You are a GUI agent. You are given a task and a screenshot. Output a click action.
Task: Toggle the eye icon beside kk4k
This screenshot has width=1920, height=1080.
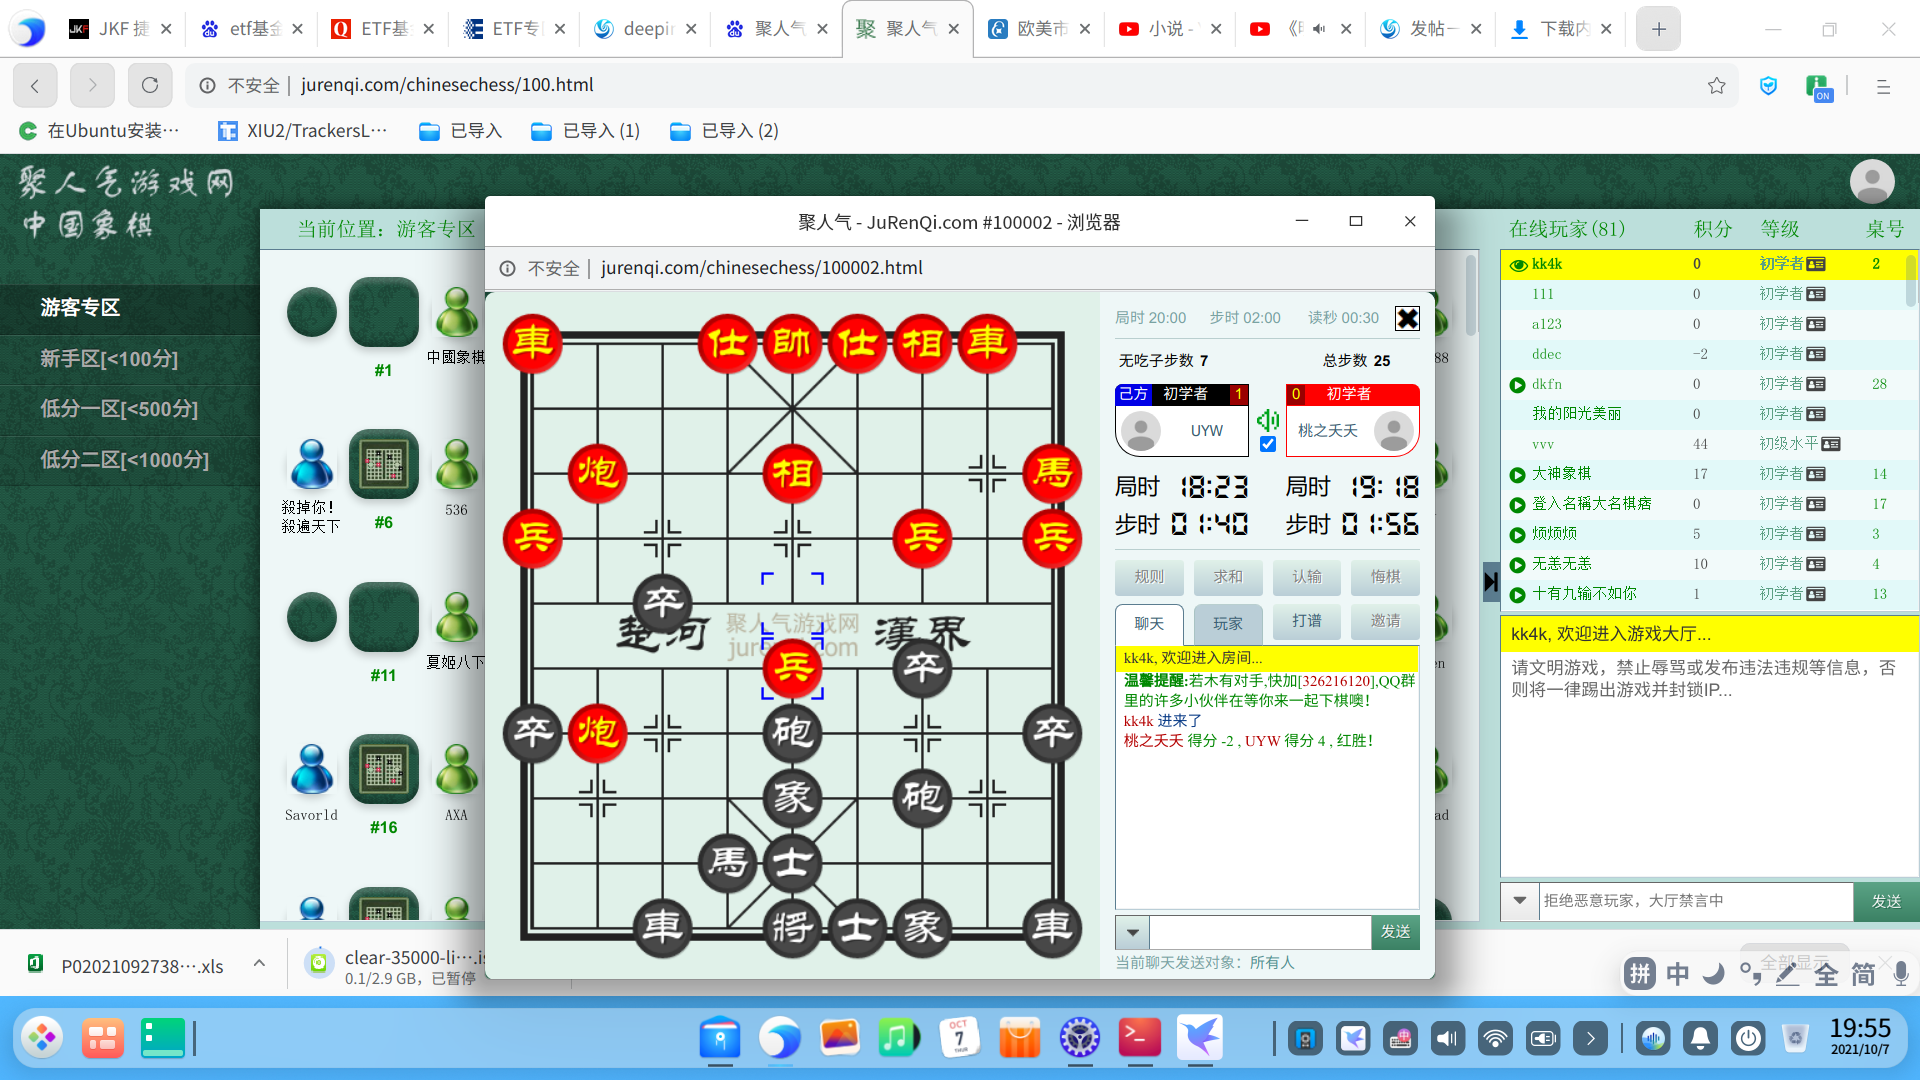coord(1518,265)
